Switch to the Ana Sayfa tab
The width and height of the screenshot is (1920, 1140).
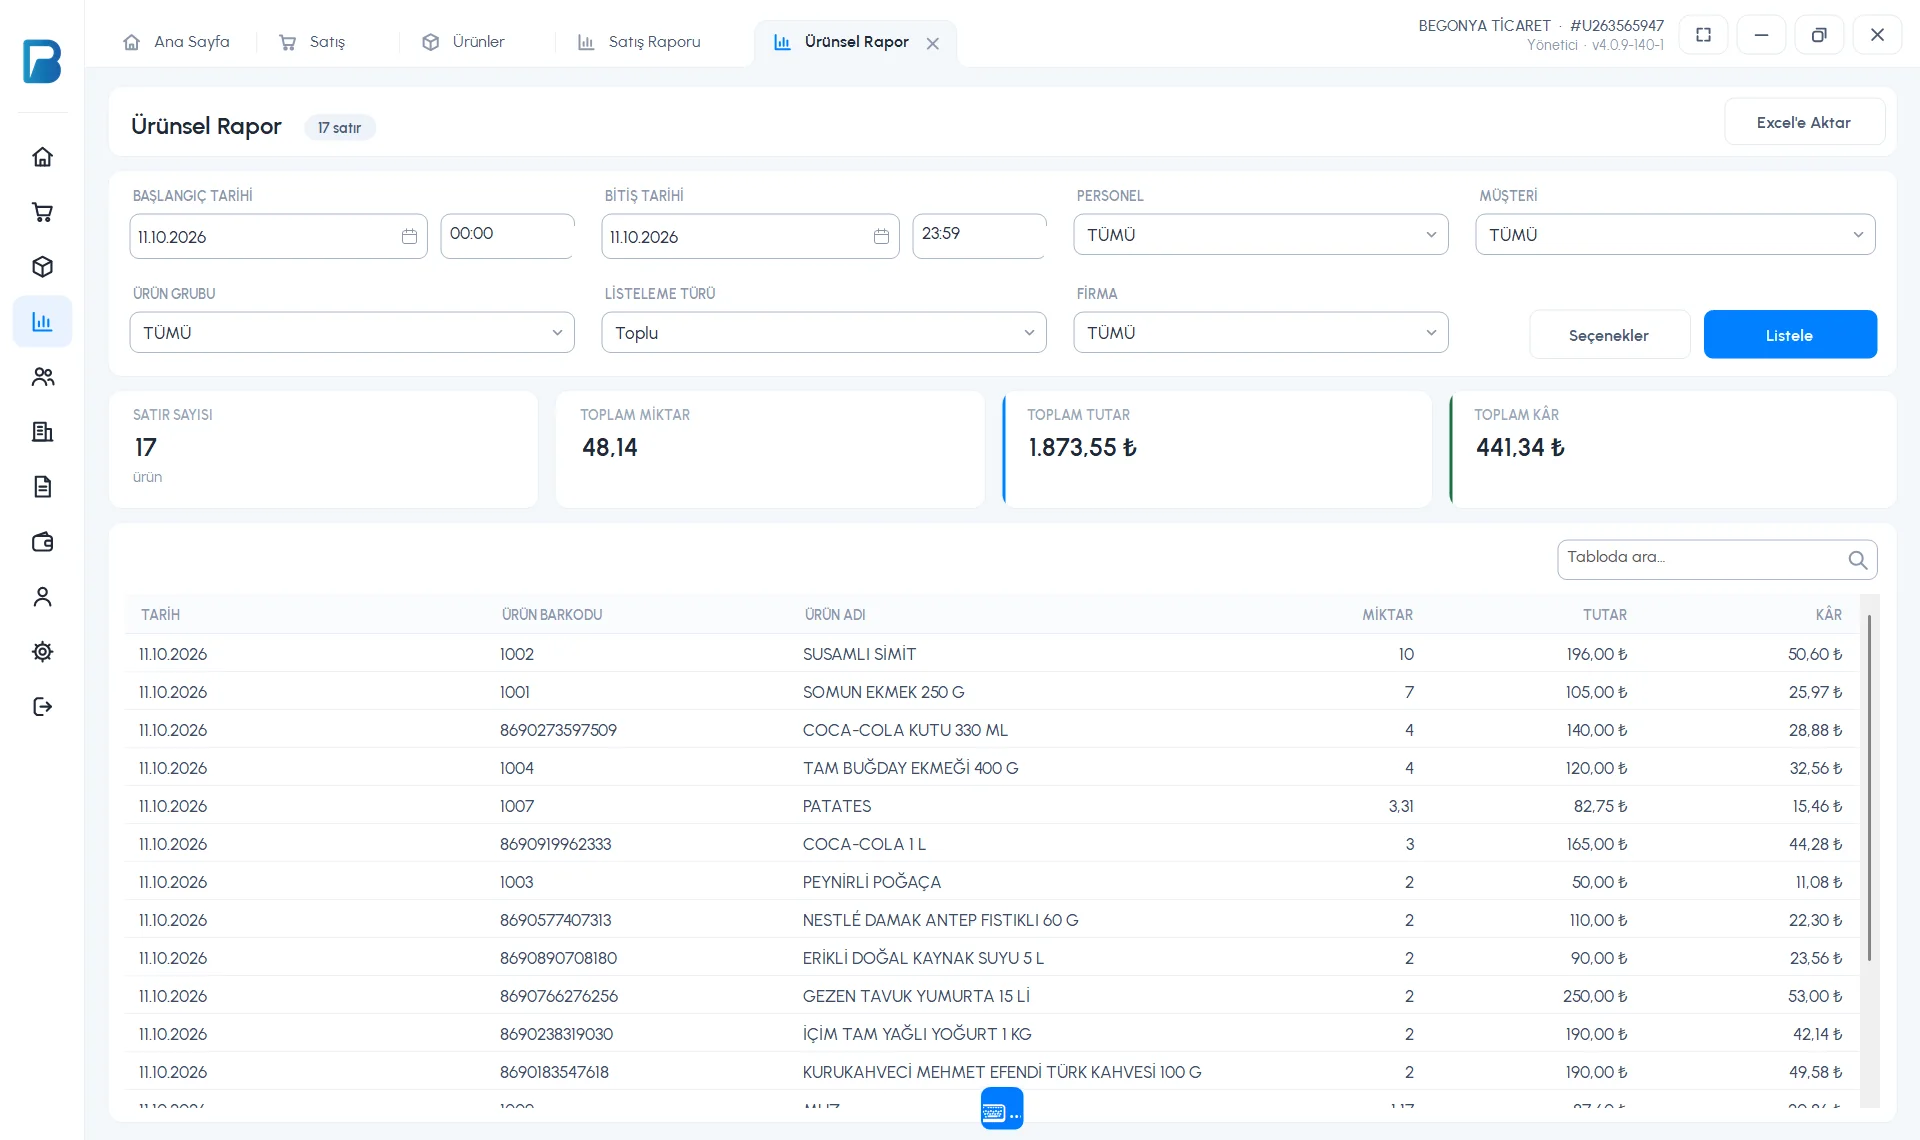point(176,42)
